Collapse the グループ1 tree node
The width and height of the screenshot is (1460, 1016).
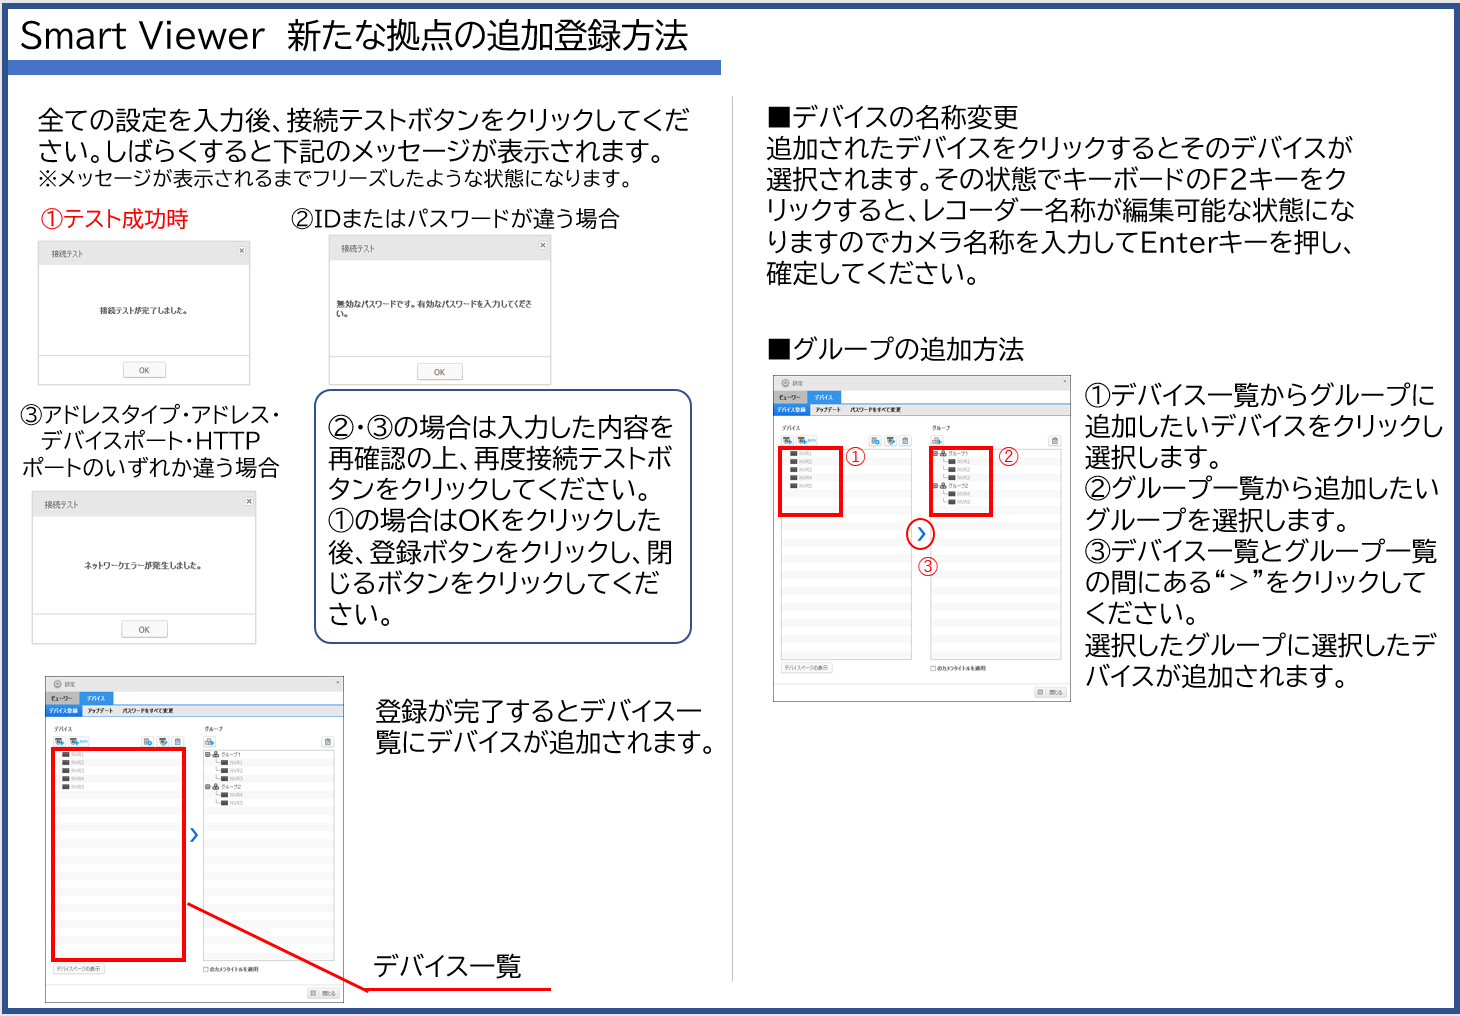click(x=207, y=755)
